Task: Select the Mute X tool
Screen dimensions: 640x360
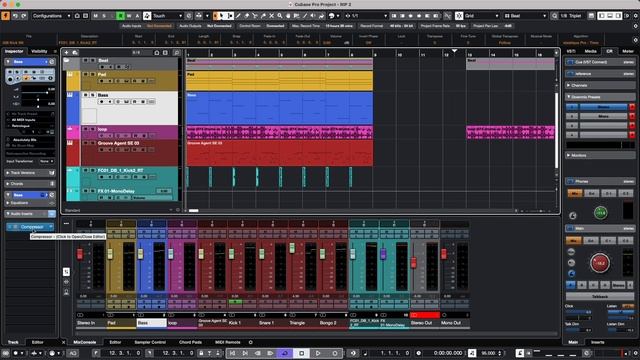Action: 271,16
